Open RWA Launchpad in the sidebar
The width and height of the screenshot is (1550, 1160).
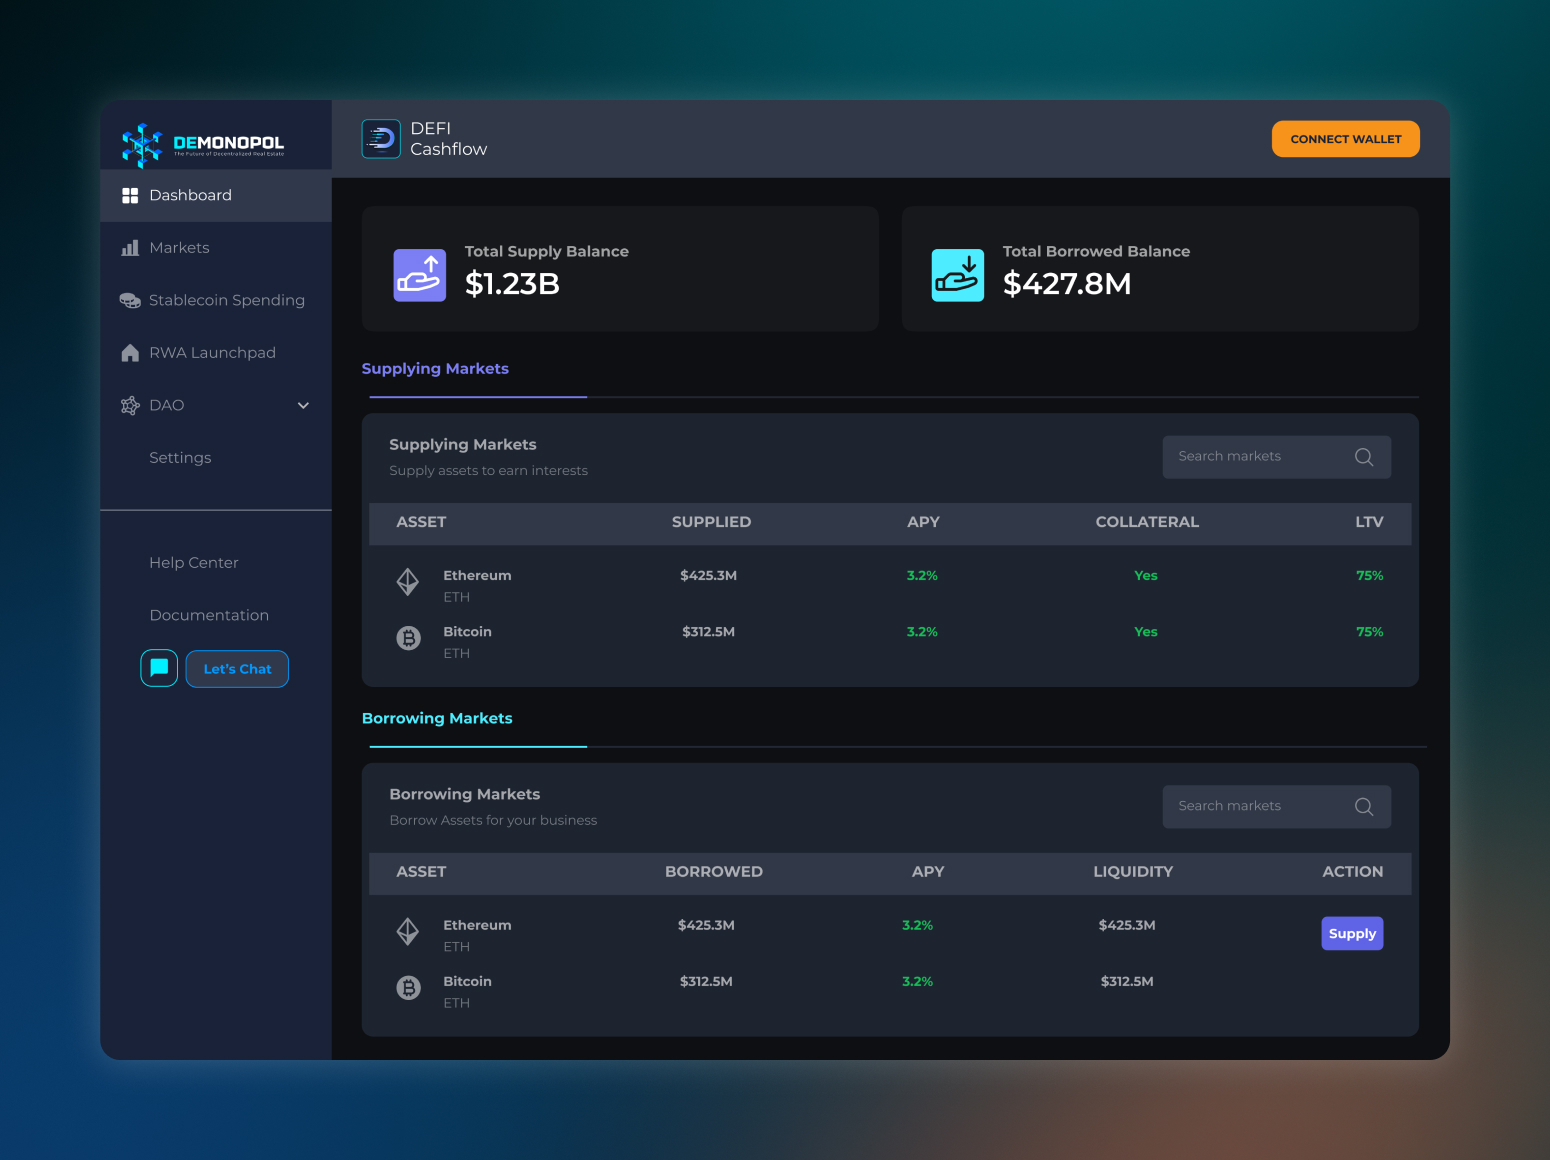(x=216, y=353)
